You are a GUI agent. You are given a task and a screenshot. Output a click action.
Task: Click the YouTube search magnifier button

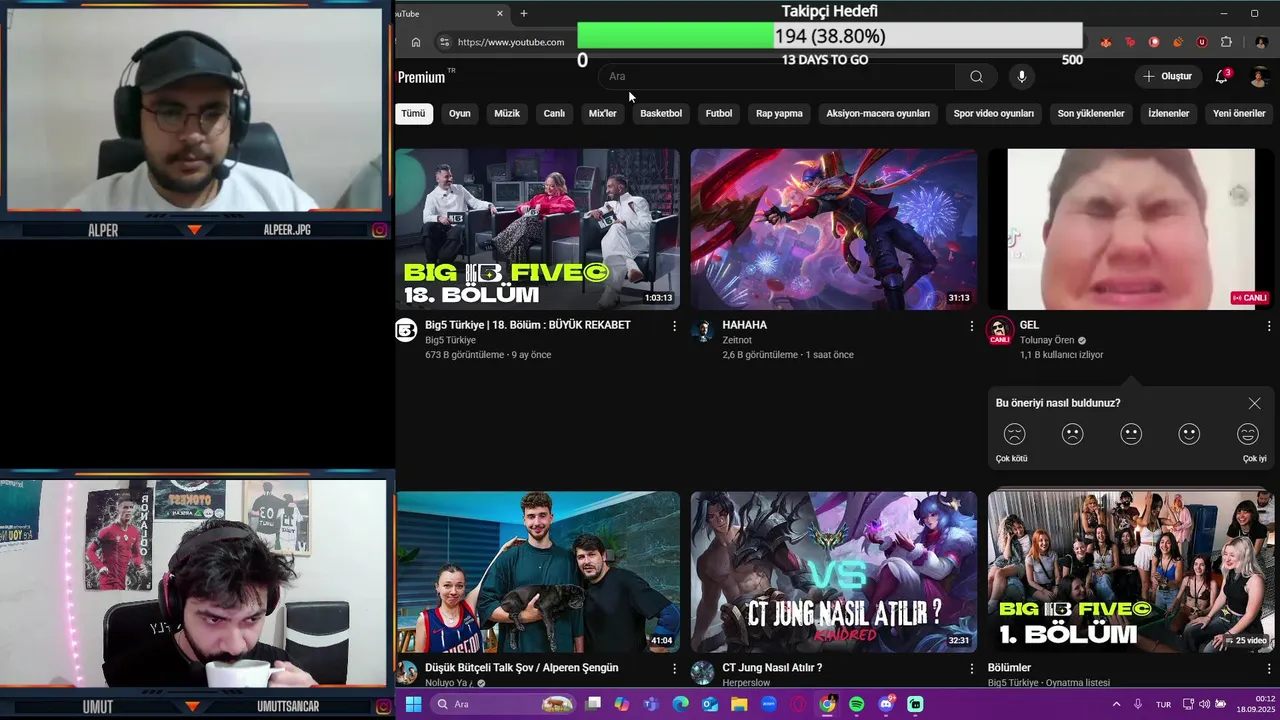976,77
